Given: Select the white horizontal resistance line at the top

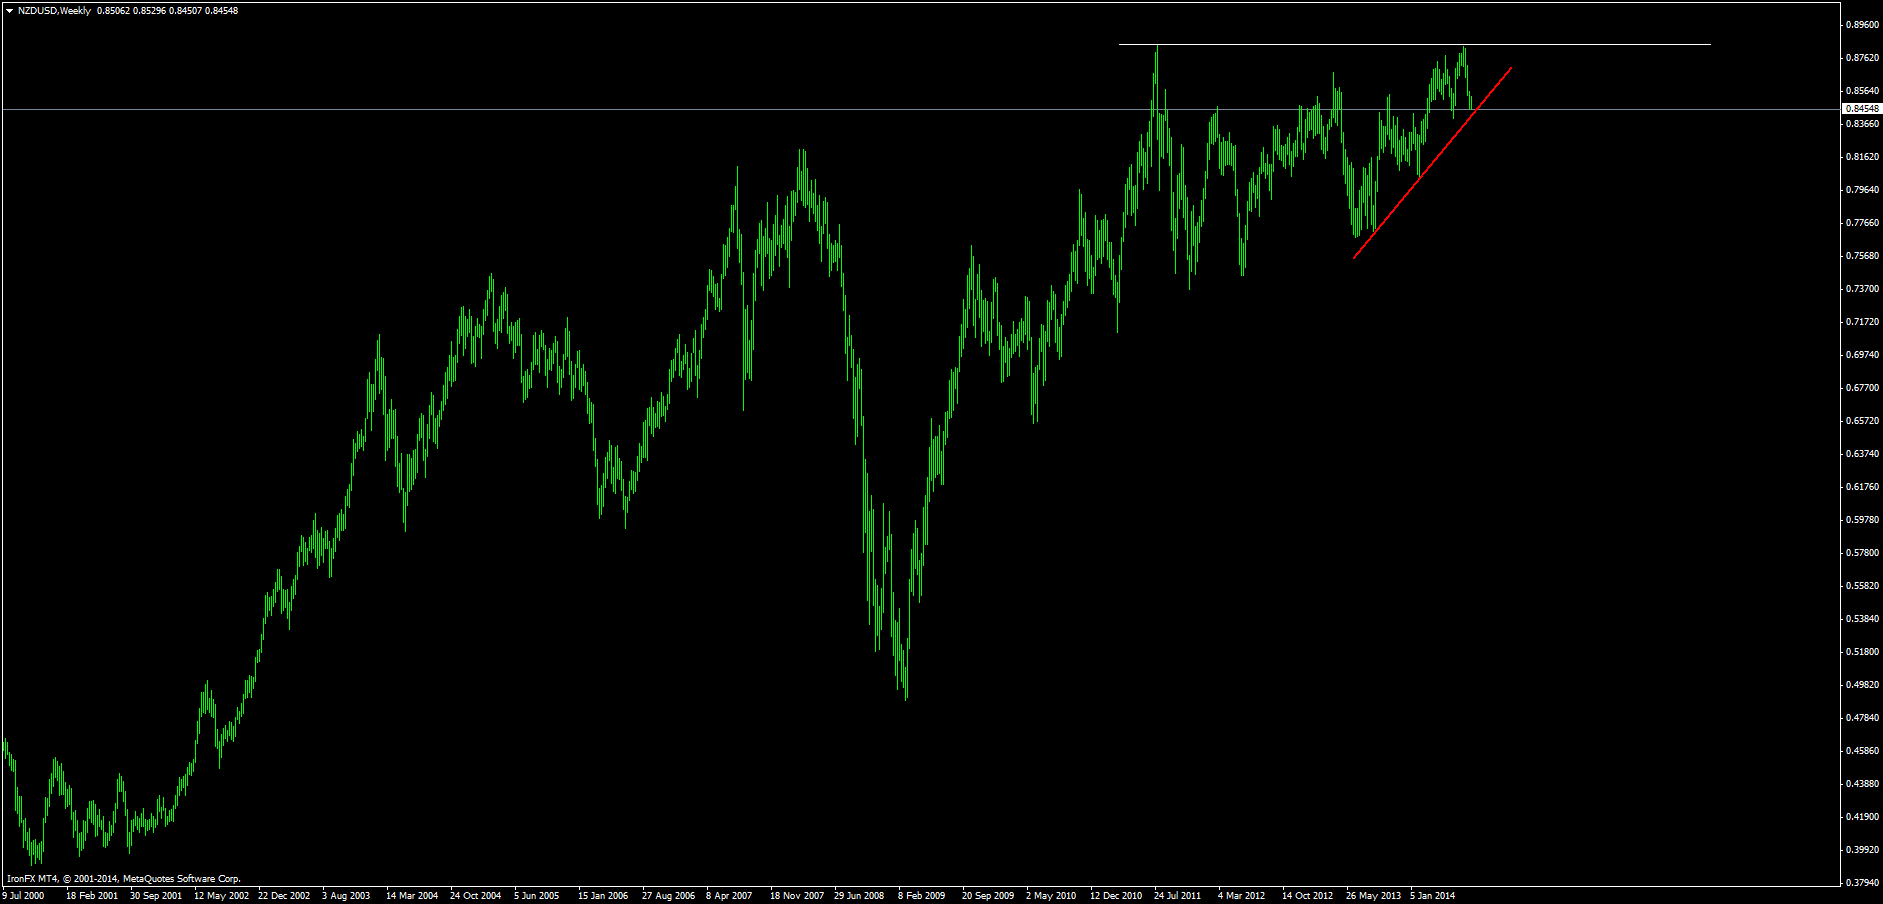Looking at the screenshot, I should click(x=1414, y=44).
